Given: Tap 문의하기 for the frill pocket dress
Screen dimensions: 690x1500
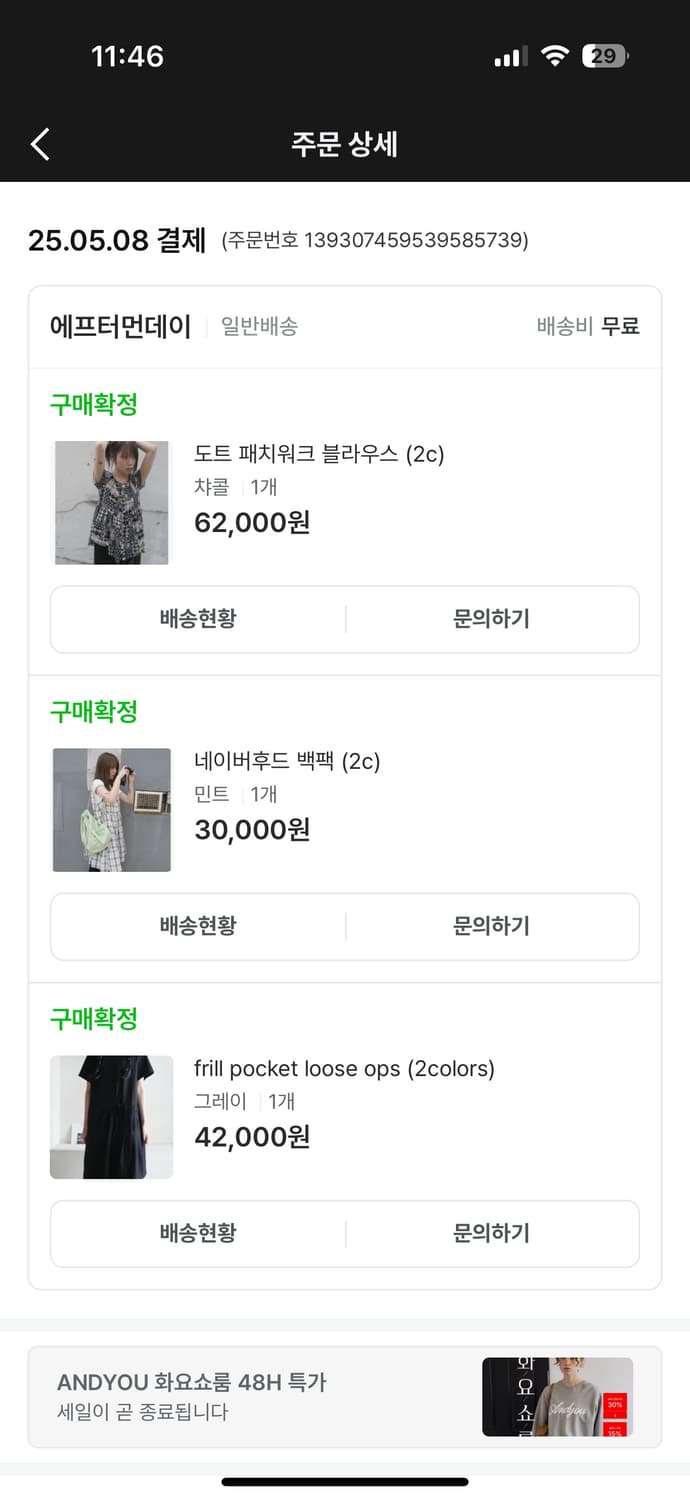Looking at the screenshot, I should click(x=489, y=1233).
